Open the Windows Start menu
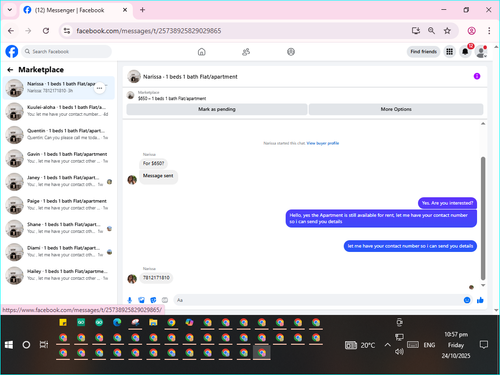The height and width of the screenshot is (375, 500). point(9,345)
